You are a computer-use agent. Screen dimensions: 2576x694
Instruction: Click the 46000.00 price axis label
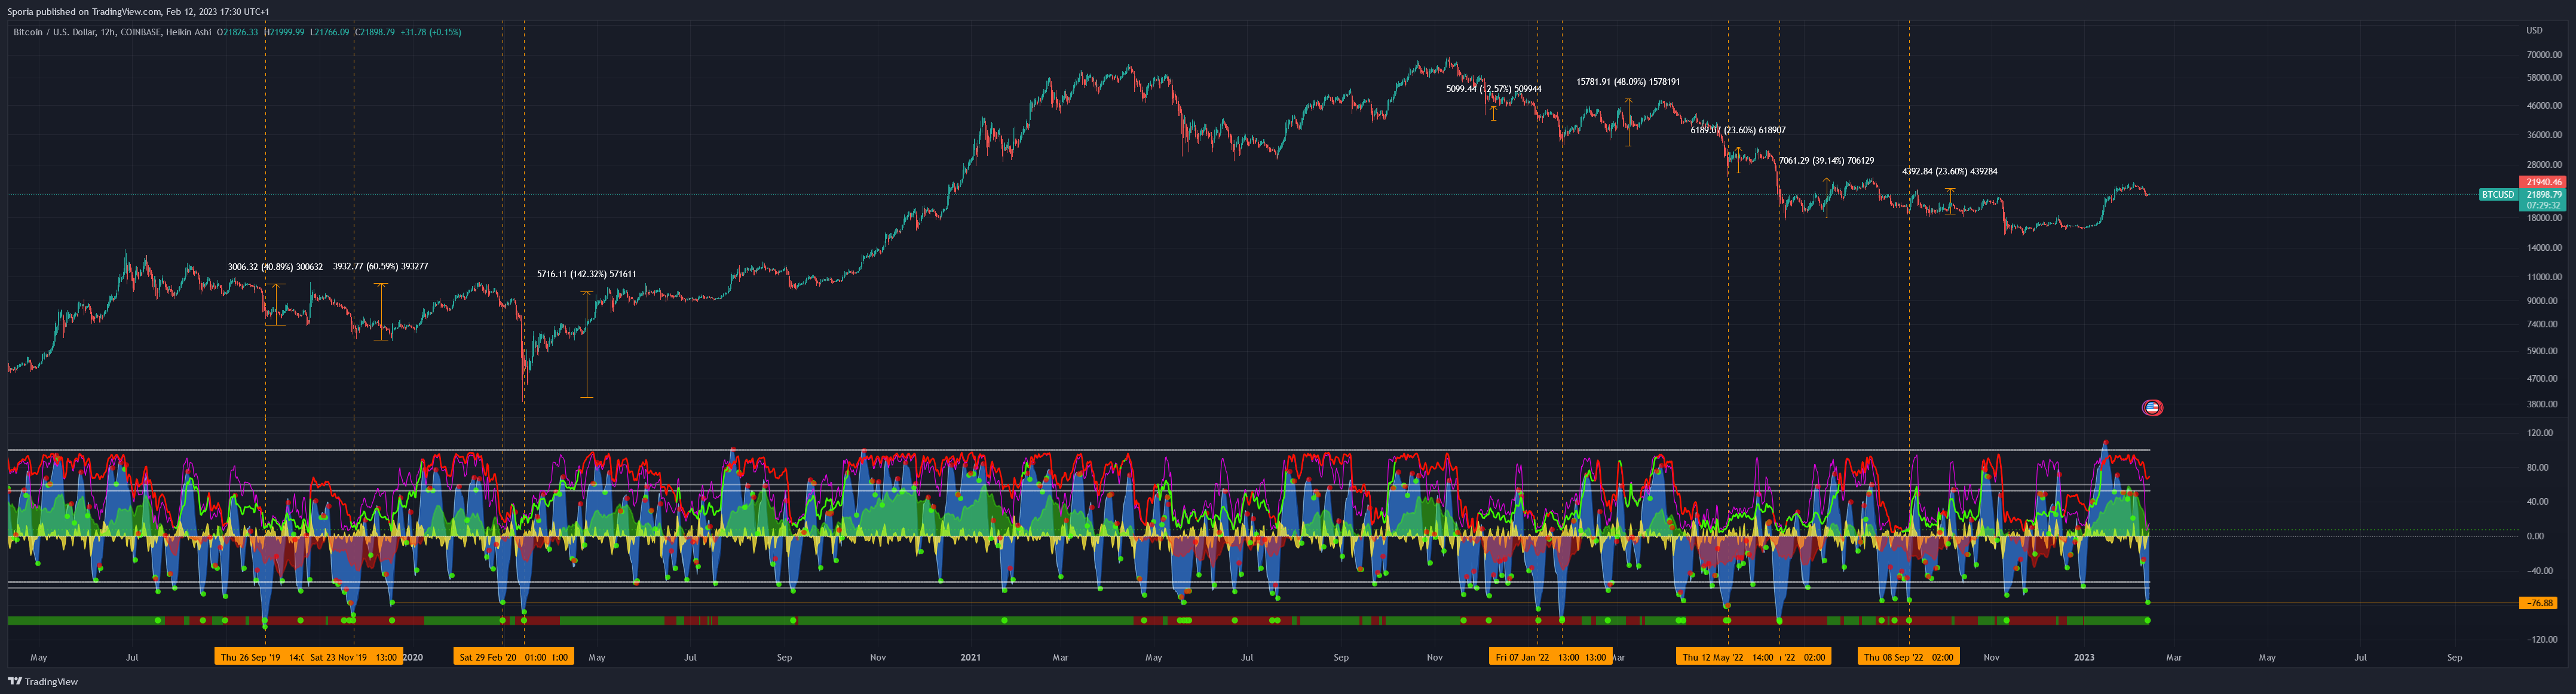tap(2544, 106)
